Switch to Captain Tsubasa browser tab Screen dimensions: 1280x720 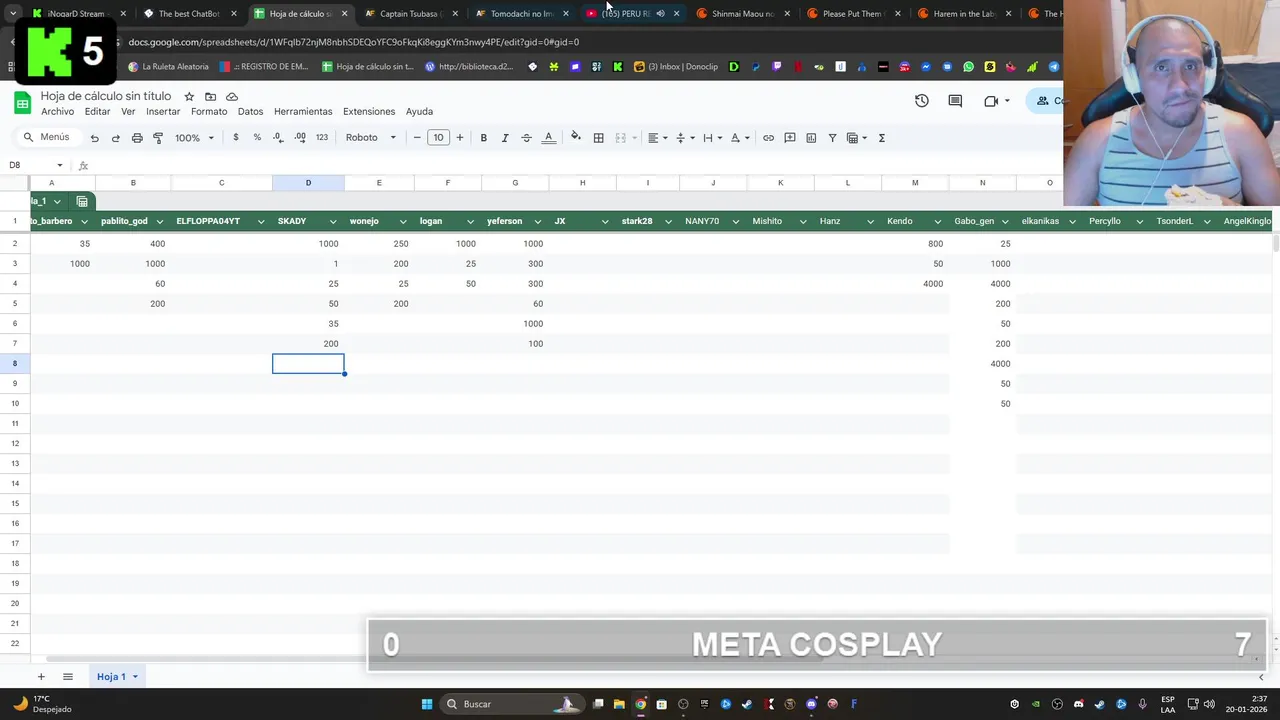pyautogui.click(x=409, y=14)
